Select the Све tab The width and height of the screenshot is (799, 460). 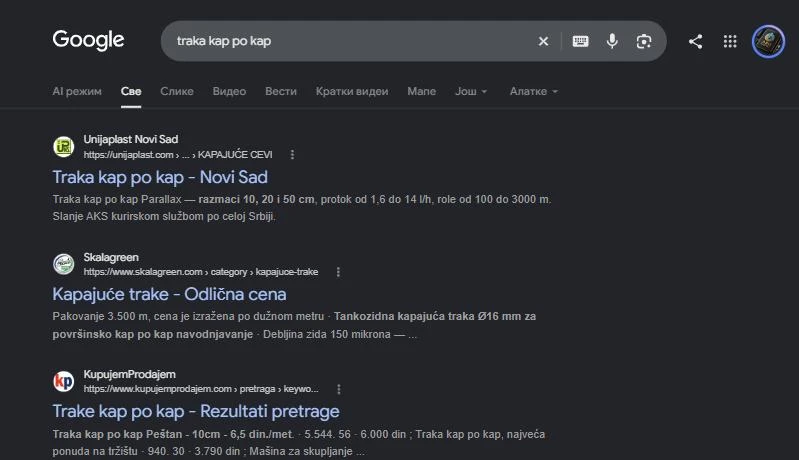coord(131,91)
